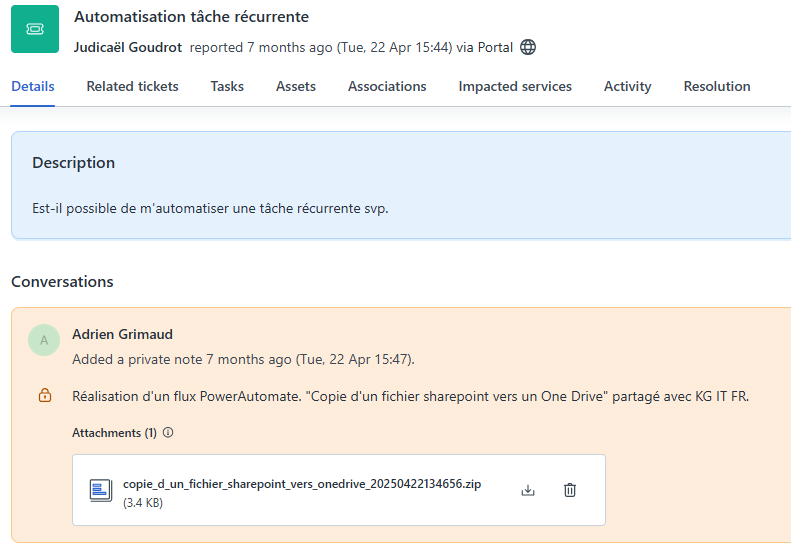Click requester name Judicaël Goudrot
Viewport: 791px width, 545px height.
(x=129, y=47)
